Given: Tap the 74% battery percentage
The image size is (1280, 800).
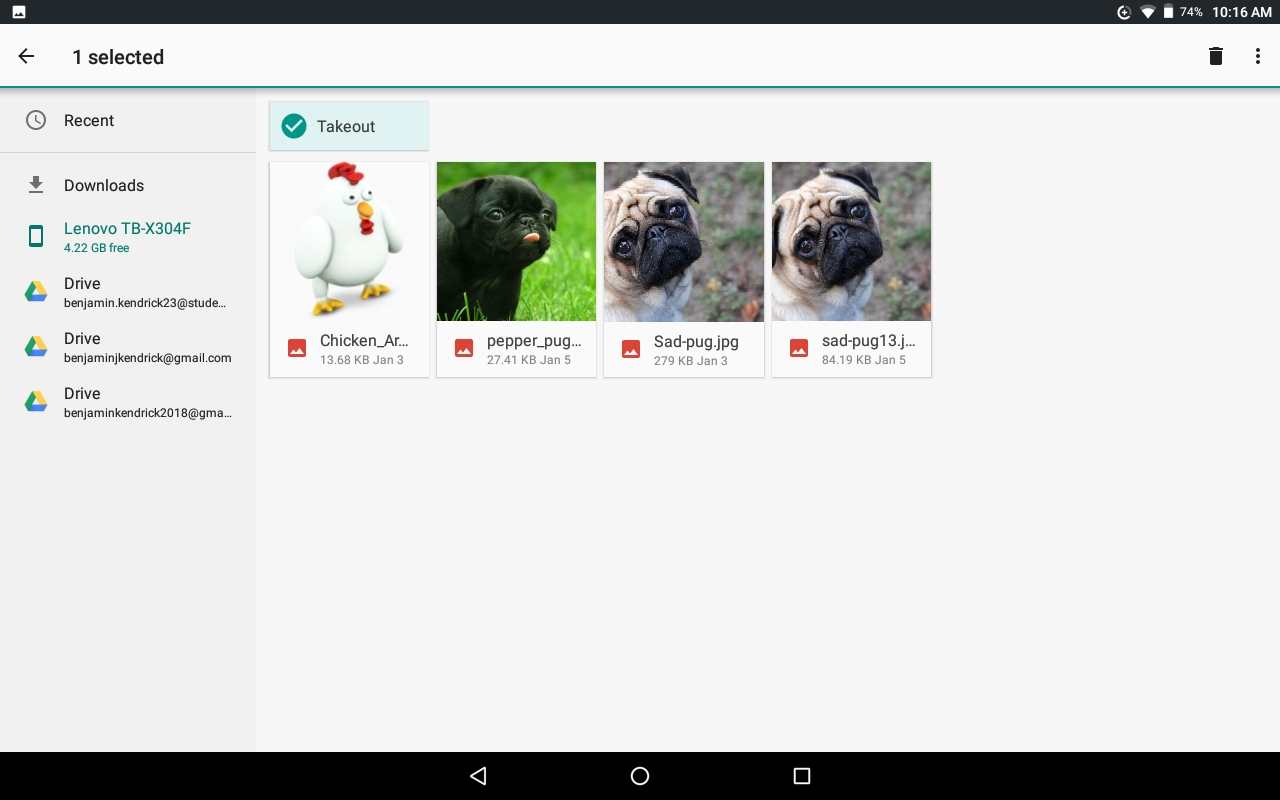Looking at the screenshot, I should tap(1191, 12).
